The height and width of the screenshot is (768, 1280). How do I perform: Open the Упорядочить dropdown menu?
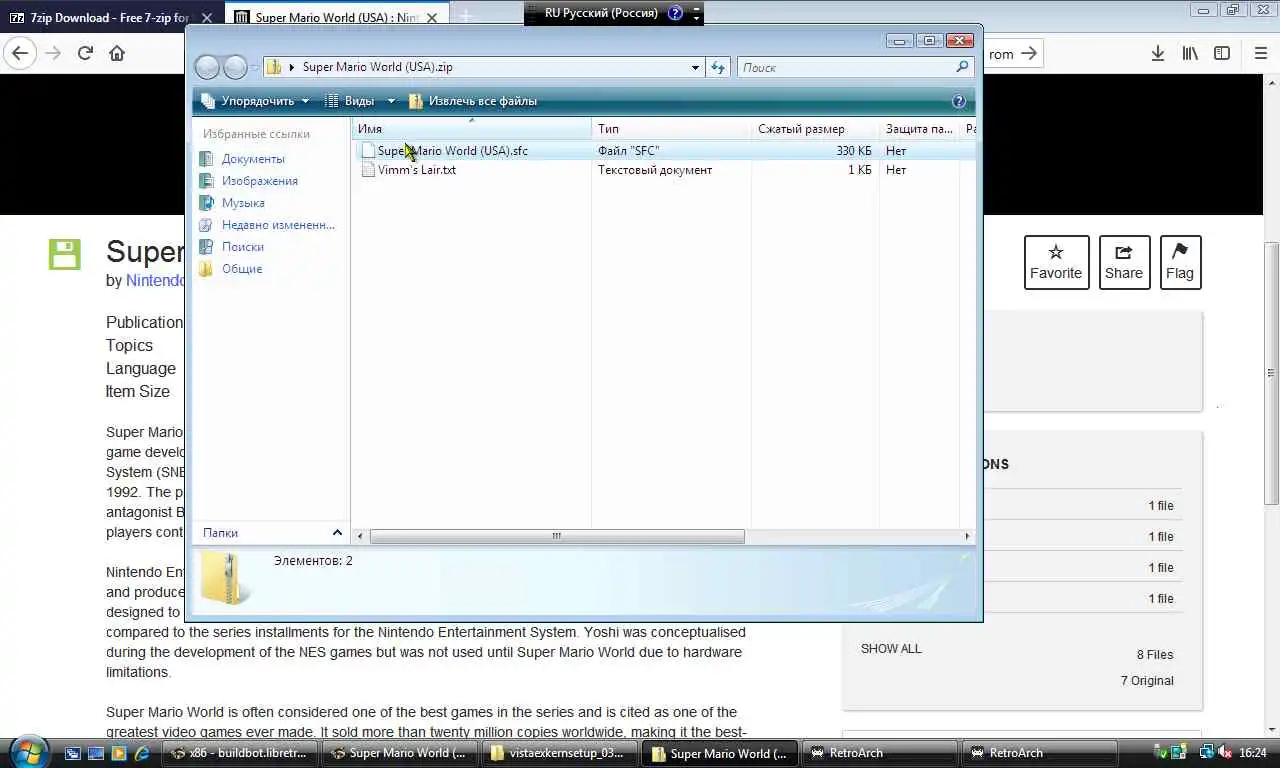coord(256,101)
